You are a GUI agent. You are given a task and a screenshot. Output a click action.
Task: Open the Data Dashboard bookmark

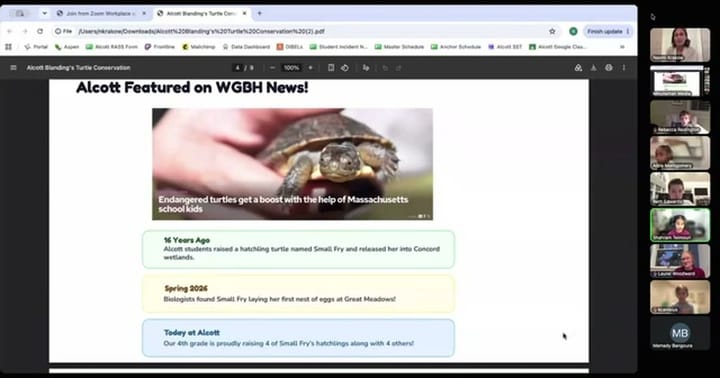point(247,47)
